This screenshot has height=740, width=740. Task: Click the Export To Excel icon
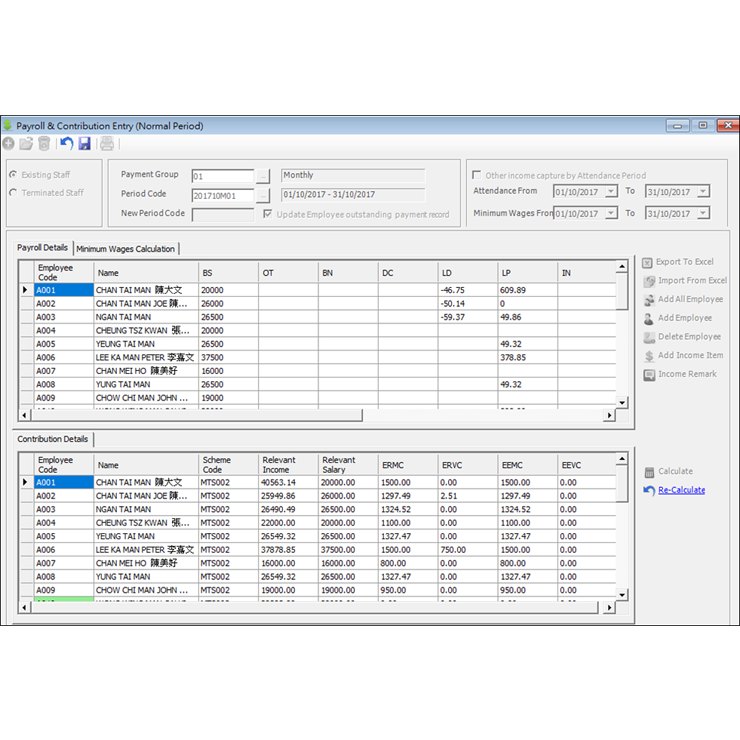point(649,262)
